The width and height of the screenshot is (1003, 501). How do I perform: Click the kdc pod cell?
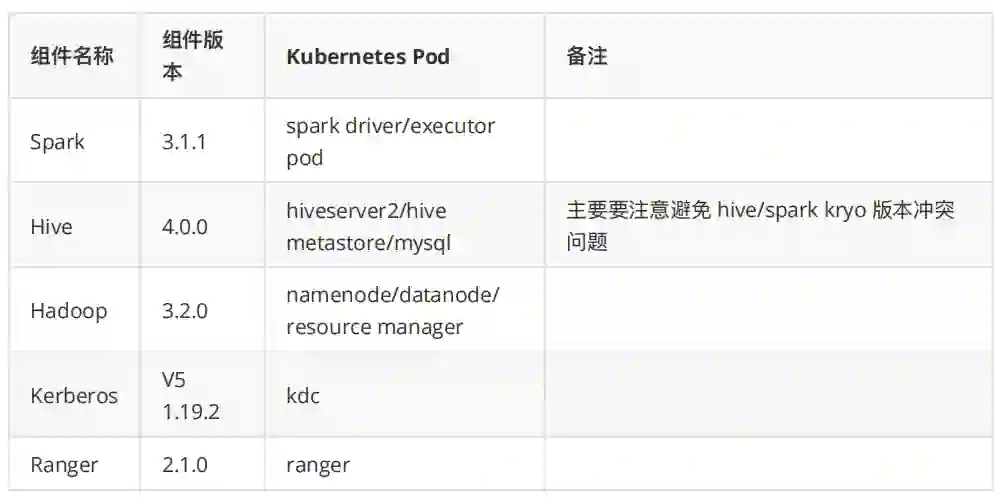coord(304,395)
